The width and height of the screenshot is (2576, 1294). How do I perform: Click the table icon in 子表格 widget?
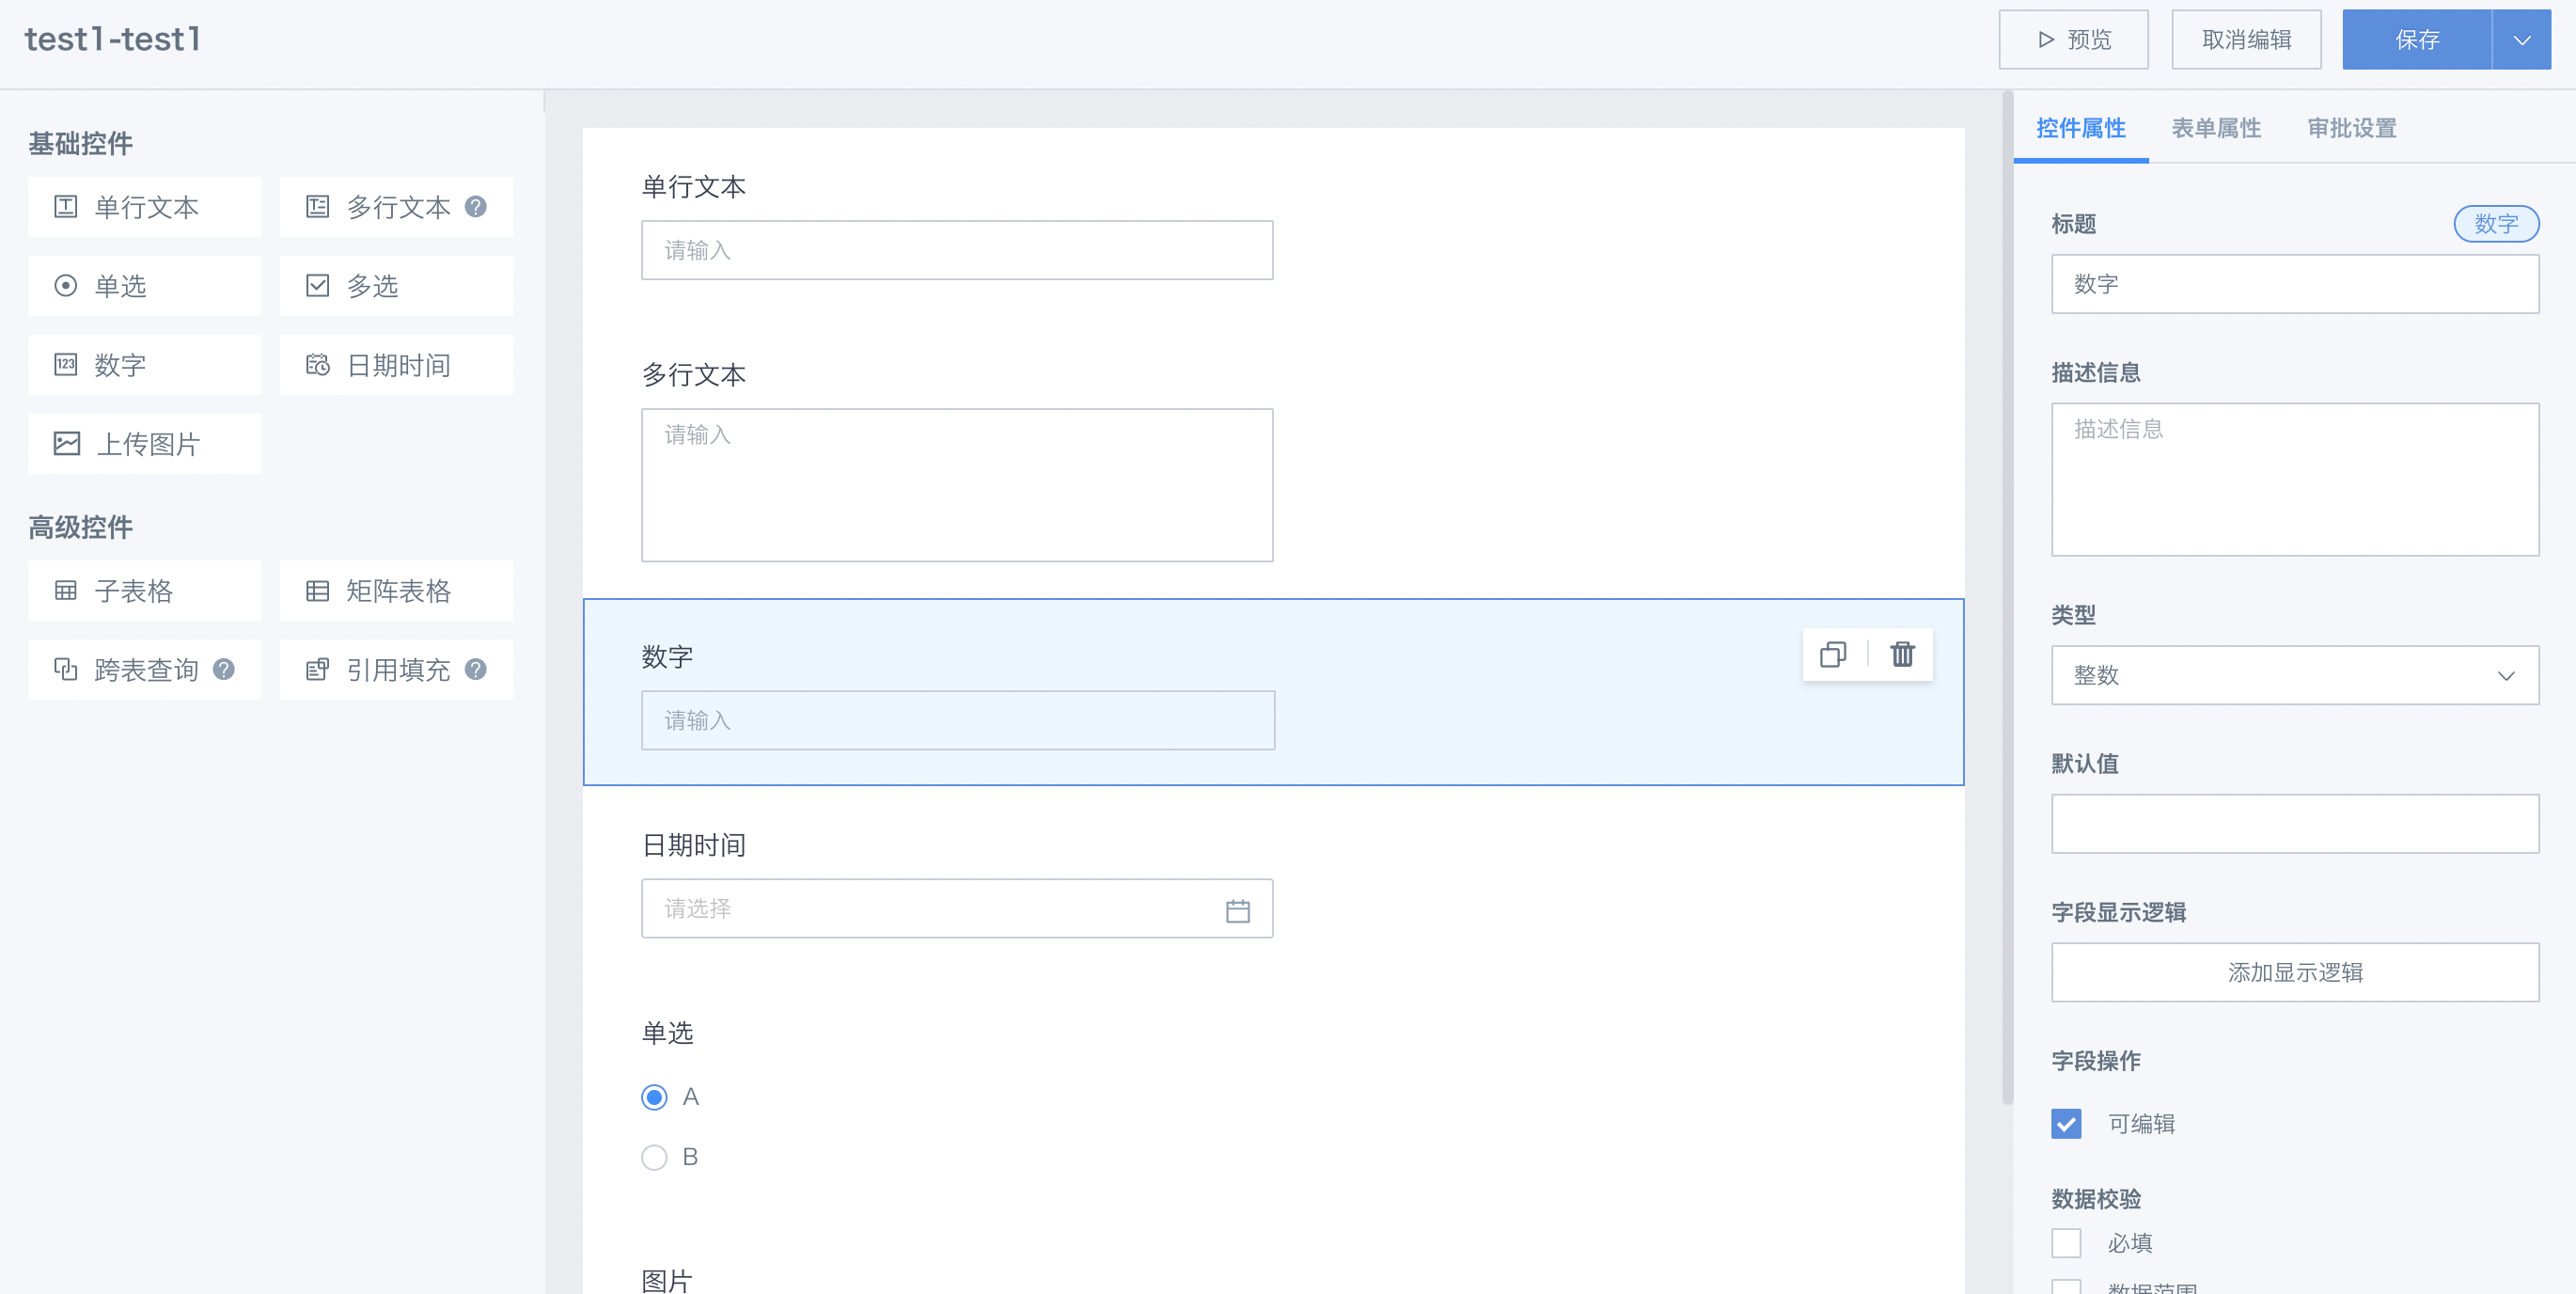65,590
